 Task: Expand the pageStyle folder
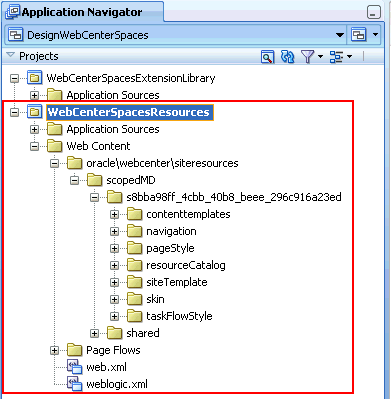point(114,248)
